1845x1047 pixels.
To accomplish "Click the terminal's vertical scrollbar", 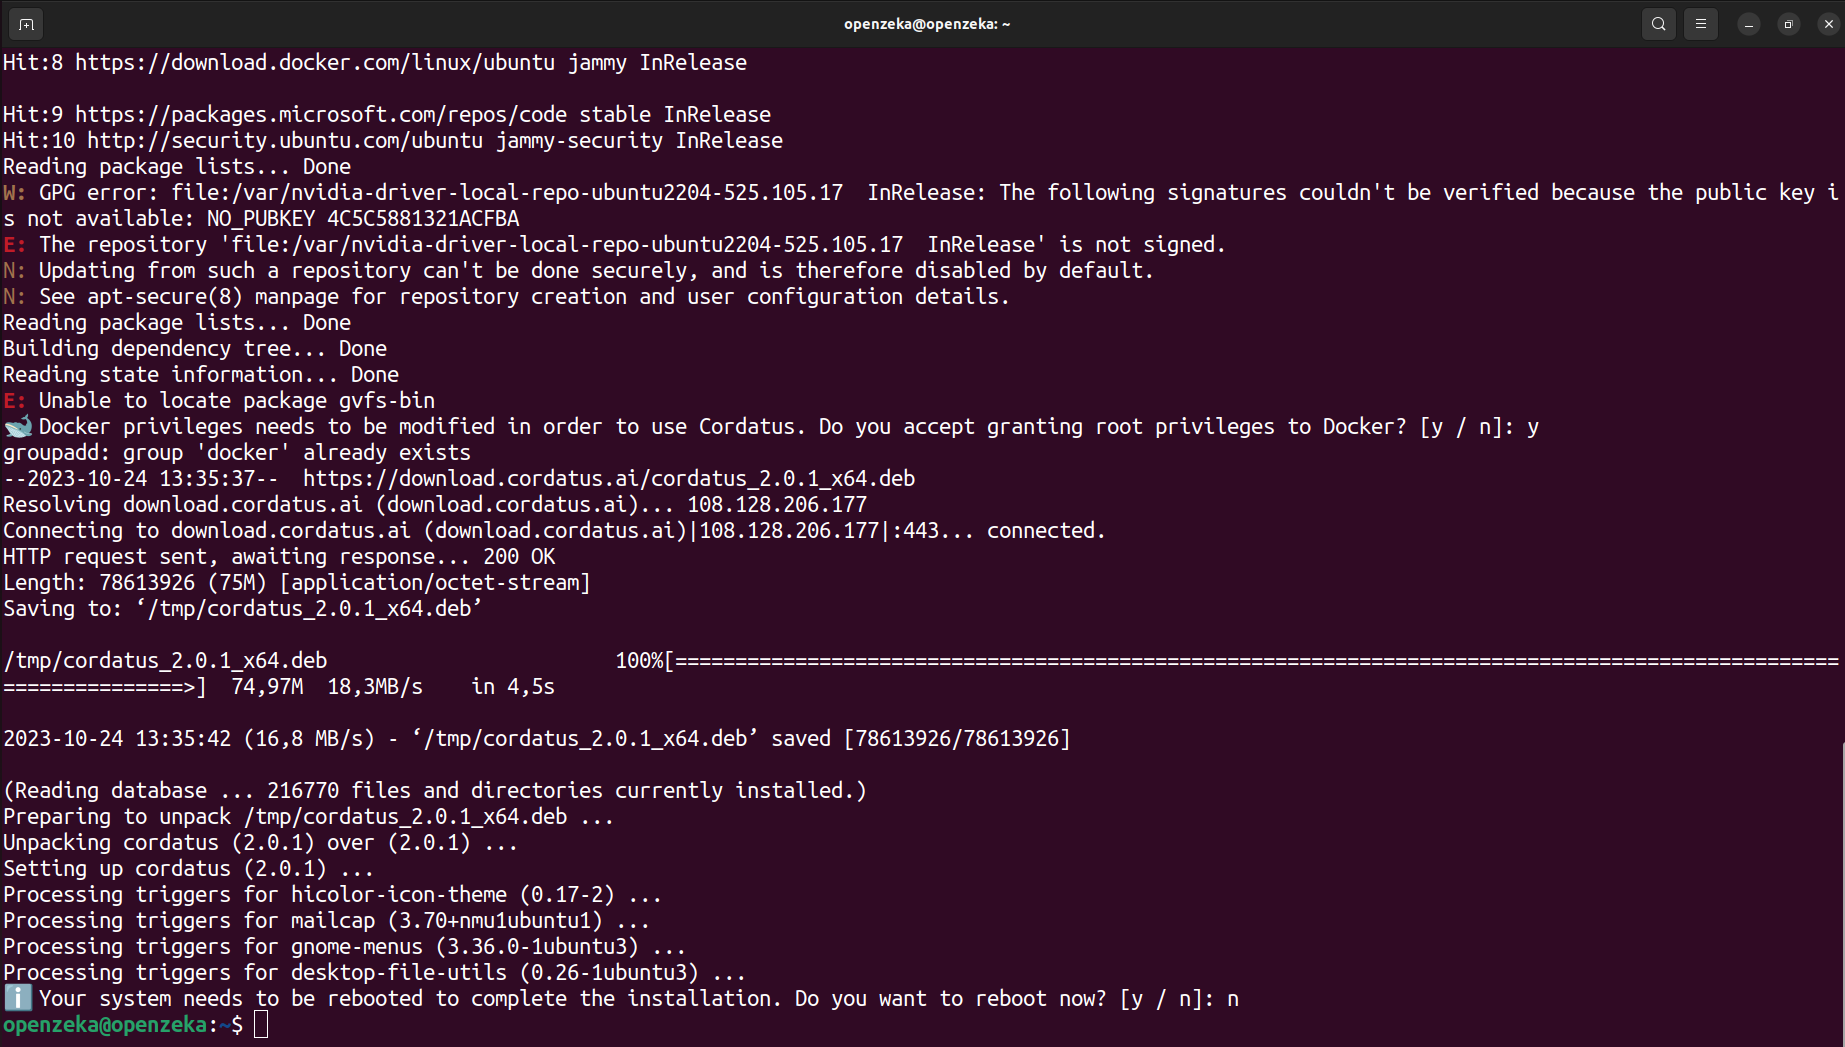I will (x=1841, y=890).
